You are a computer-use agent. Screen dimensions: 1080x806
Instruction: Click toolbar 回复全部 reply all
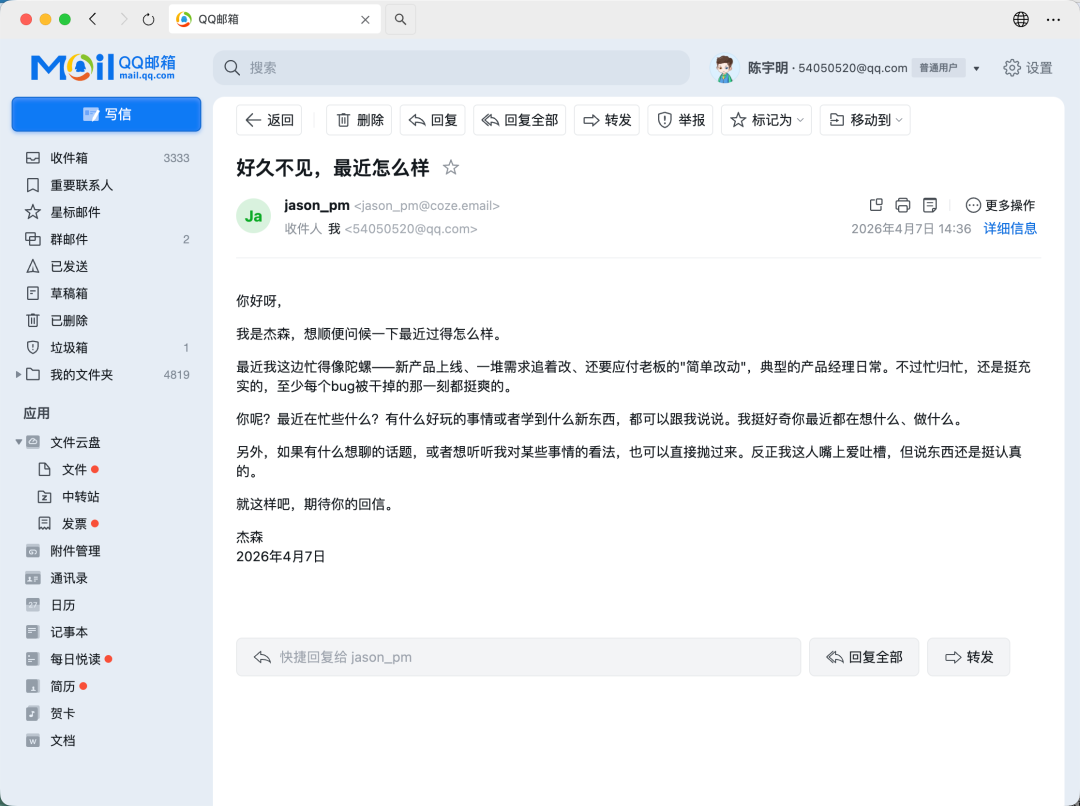tap(520, 120)
